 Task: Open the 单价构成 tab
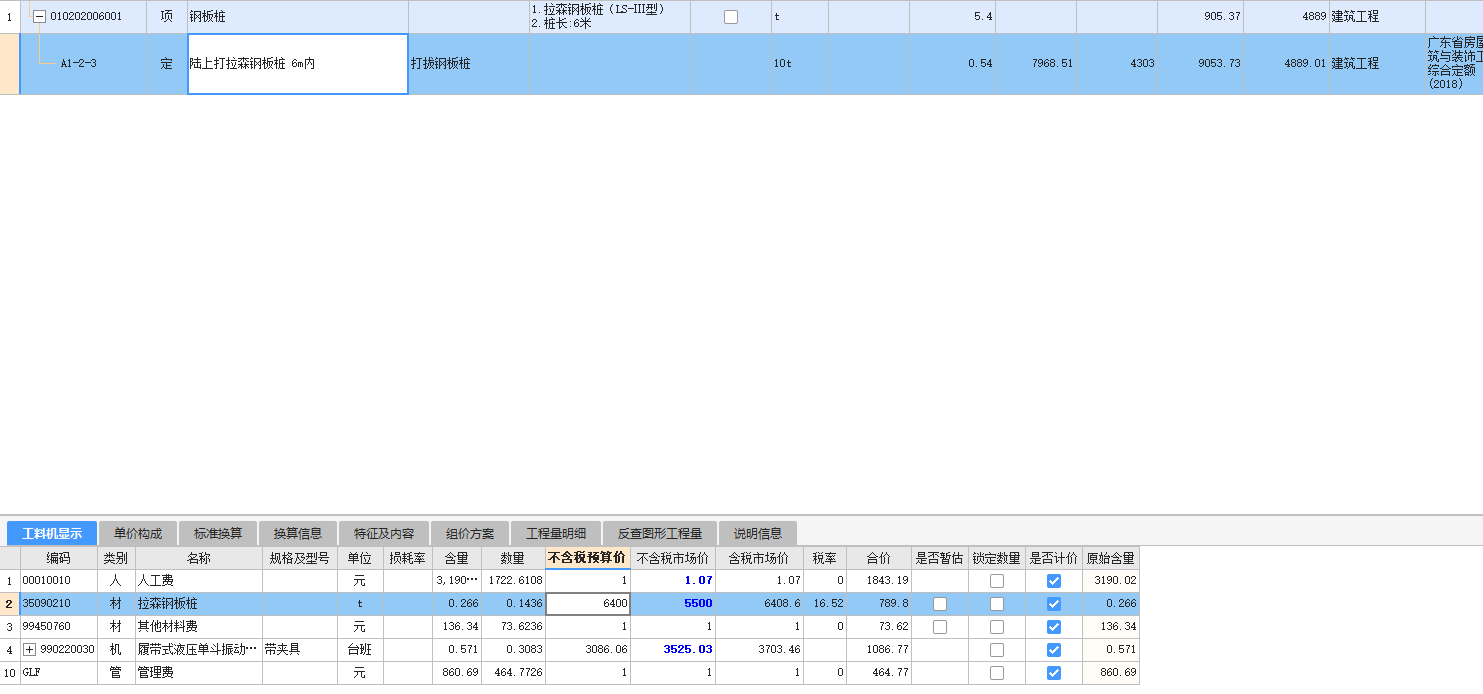coord(138,533)
